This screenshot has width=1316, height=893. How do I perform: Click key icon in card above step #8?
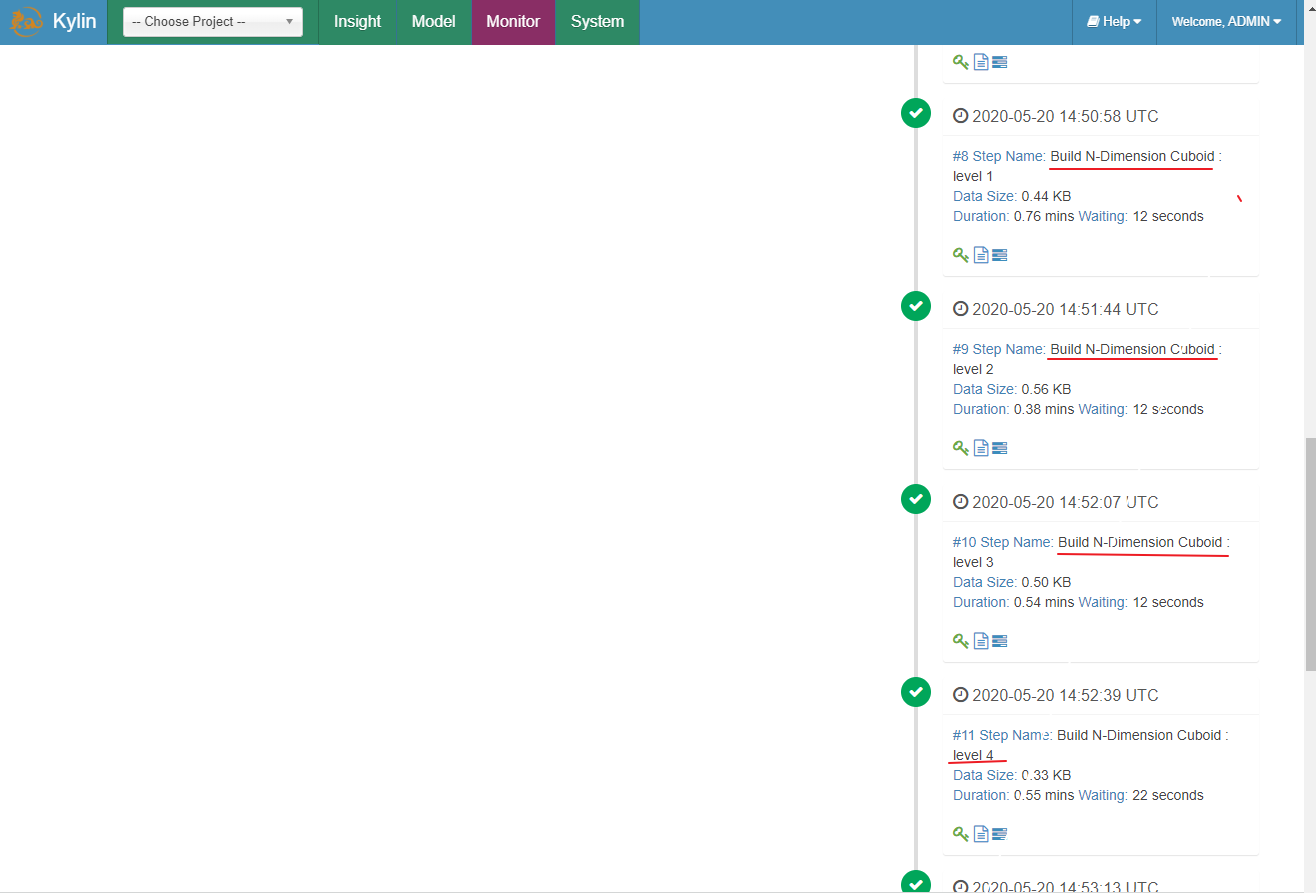tap(960, 62)
